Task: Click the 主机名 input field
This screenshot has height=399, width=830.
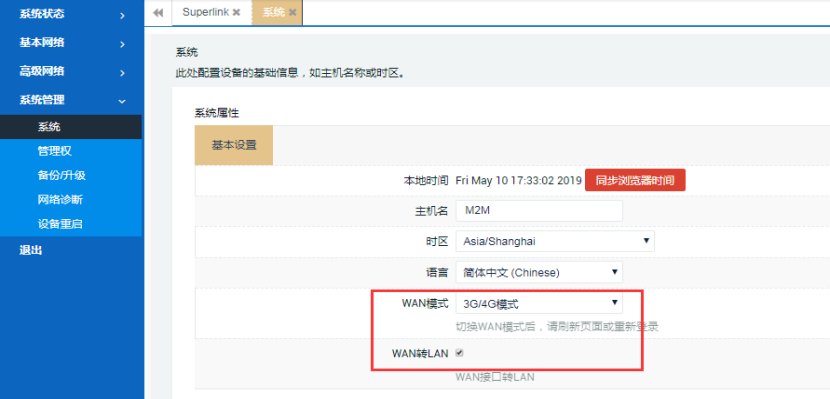Action: coord(539,211)
